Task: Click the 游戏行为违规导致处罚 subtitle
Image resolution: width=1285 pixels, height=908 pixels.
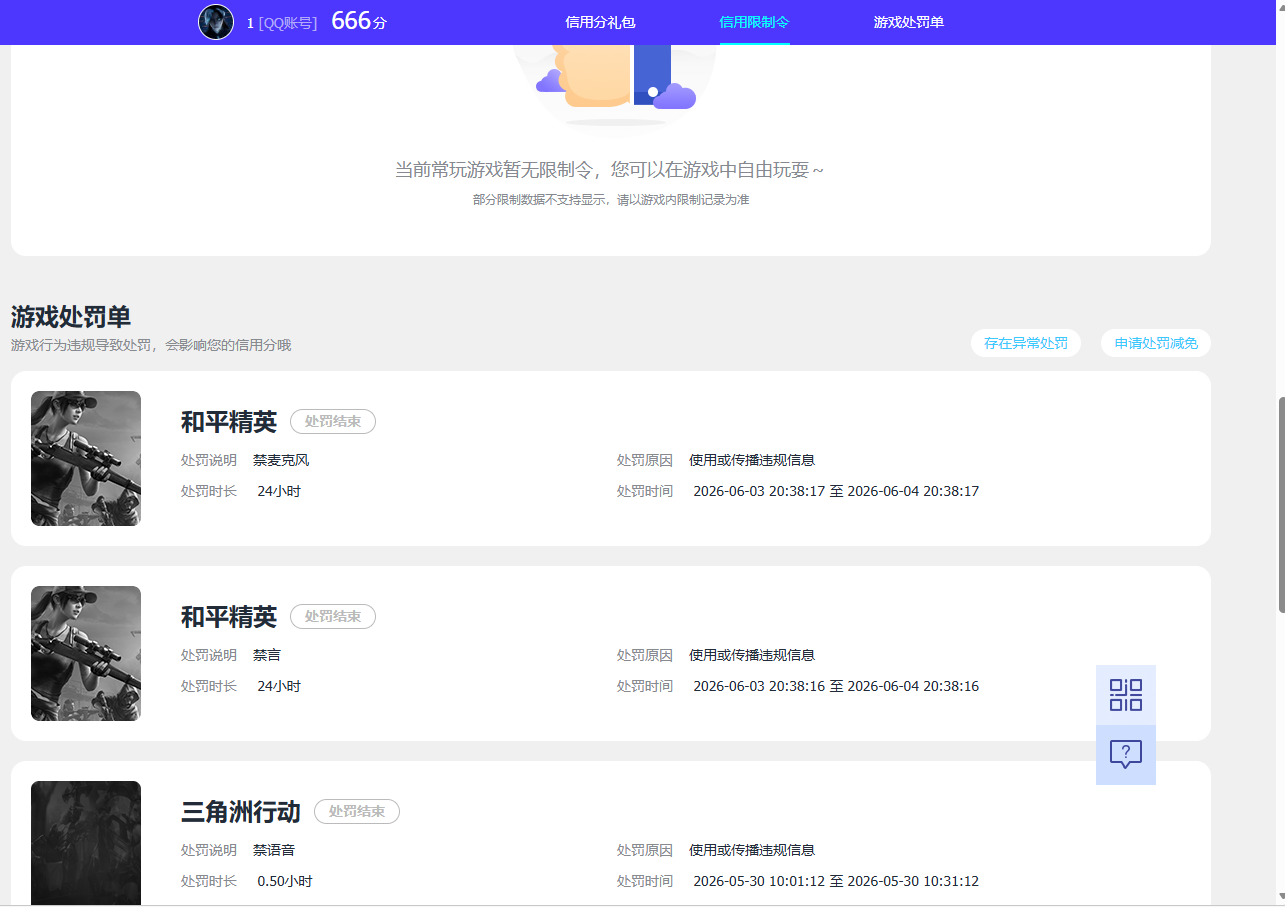Action: 151,345
